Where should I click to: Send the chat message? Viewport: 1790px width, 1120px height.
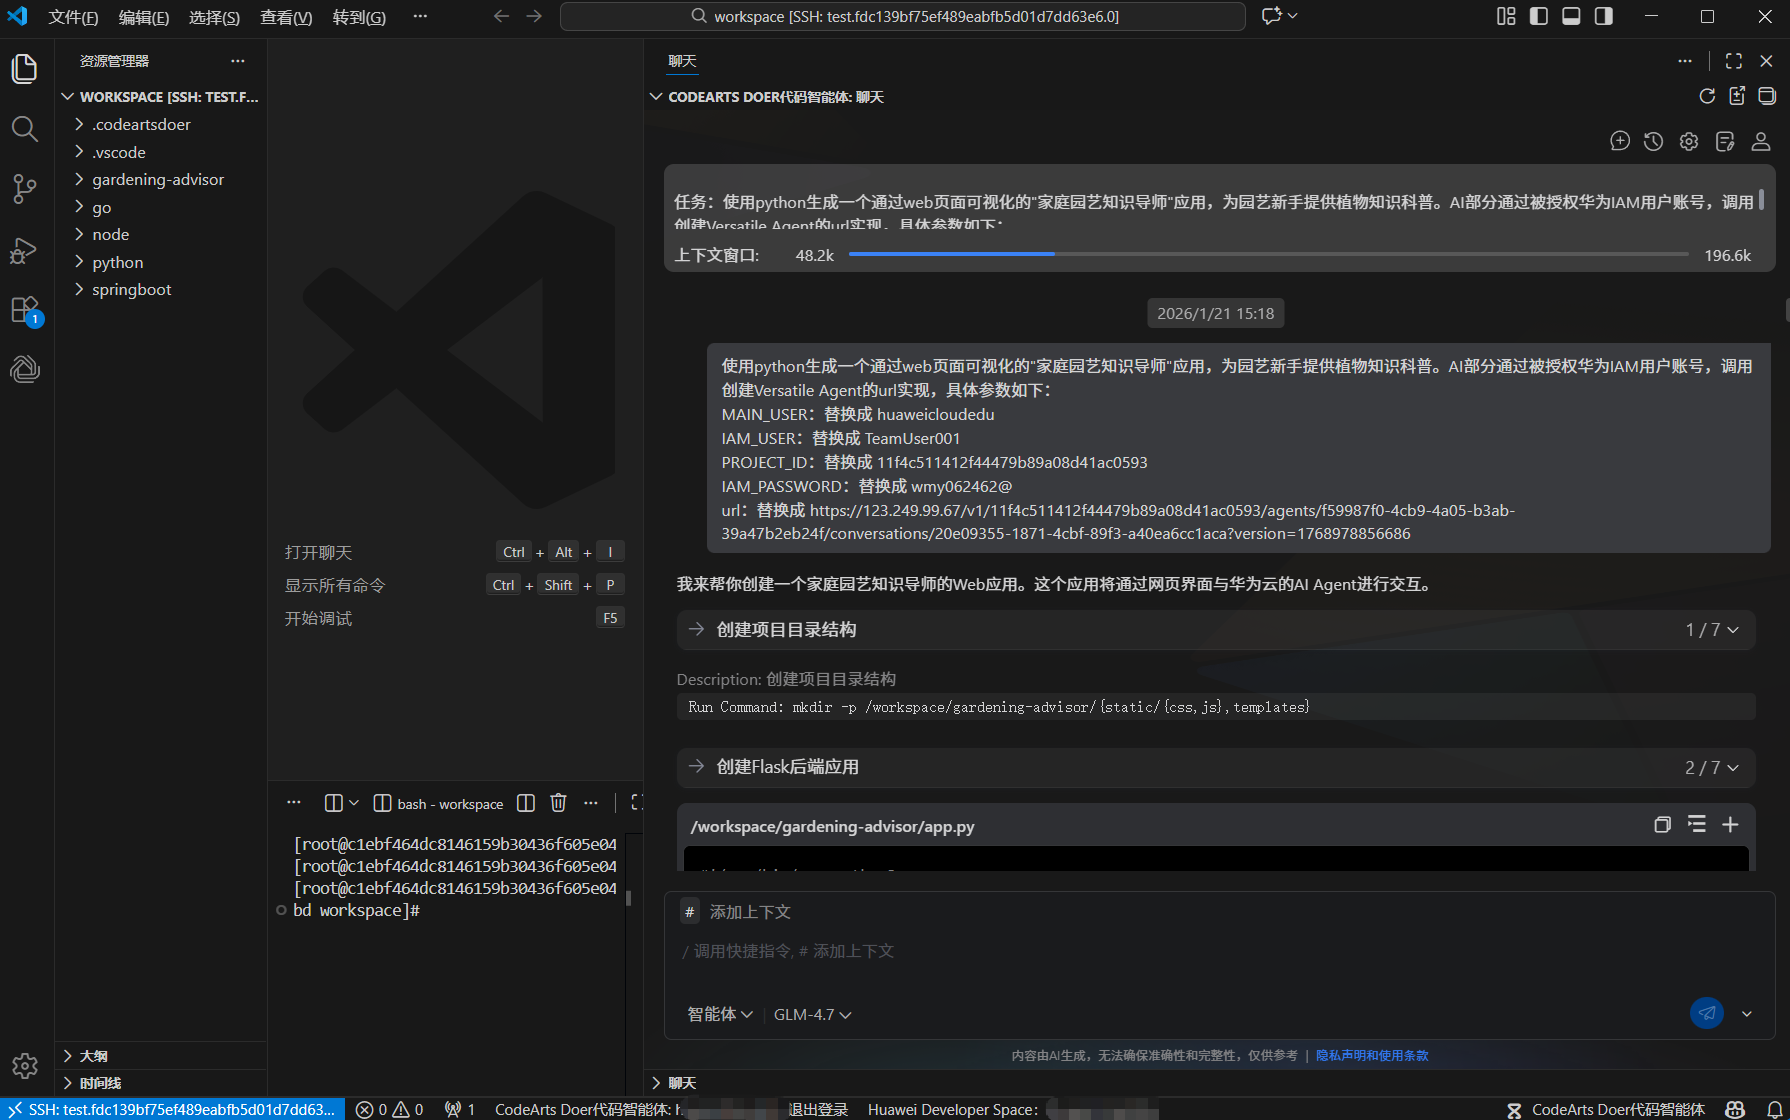click(1707, 1013)
